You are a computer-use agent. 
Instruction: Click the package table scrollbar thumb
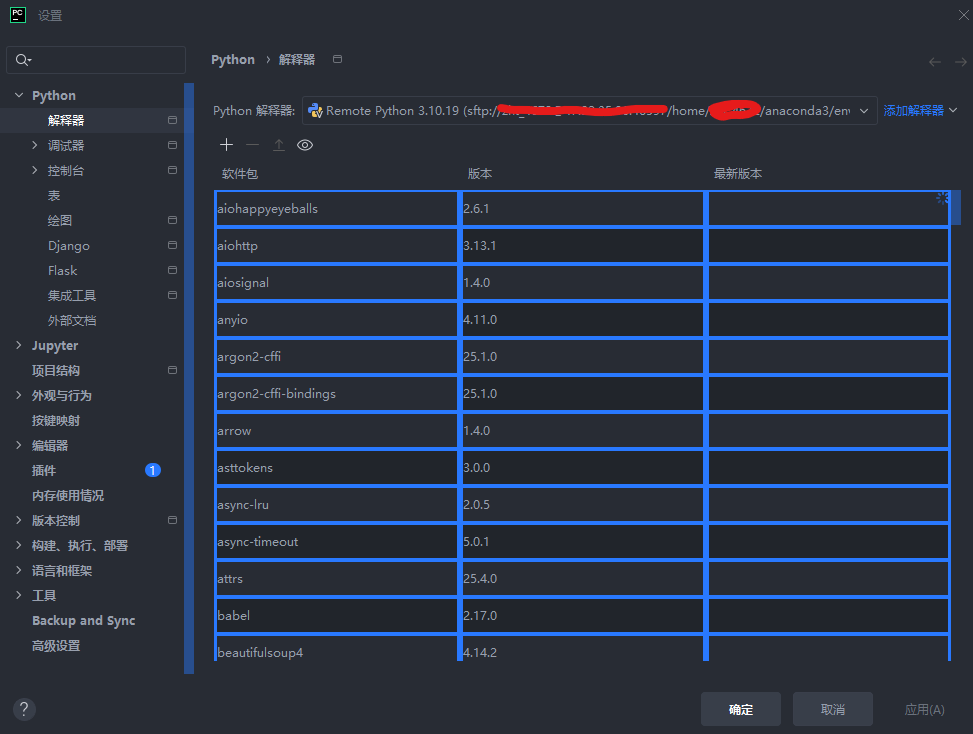click(956, 208)
